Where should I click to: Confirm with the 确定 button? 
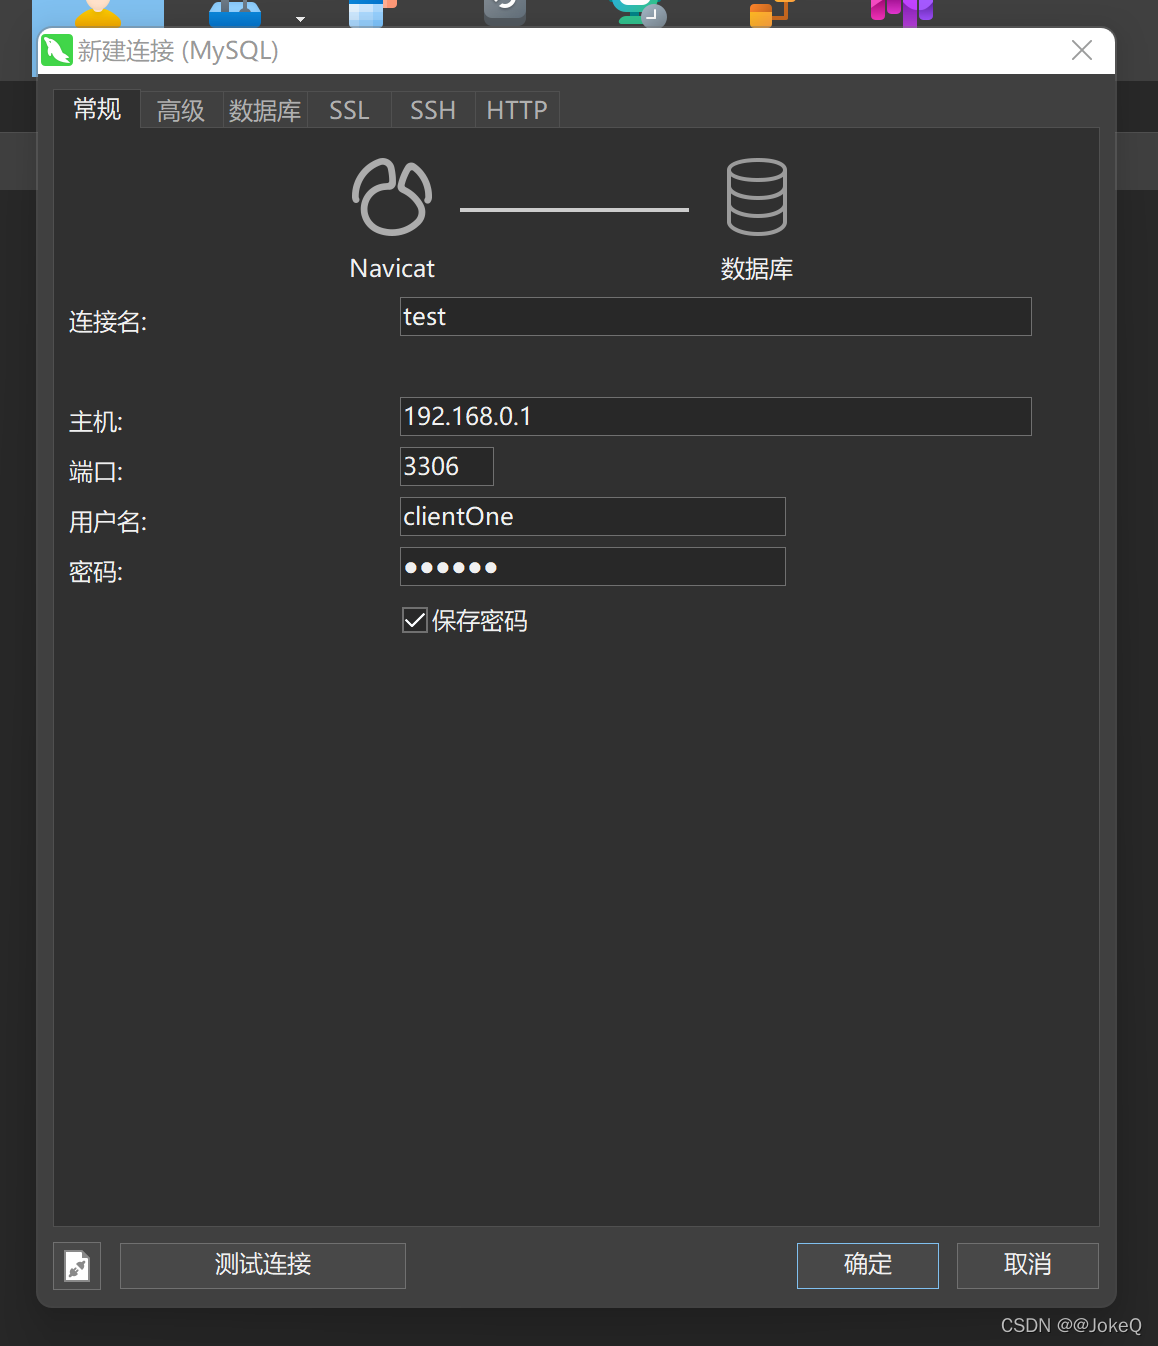point(868,1265)
